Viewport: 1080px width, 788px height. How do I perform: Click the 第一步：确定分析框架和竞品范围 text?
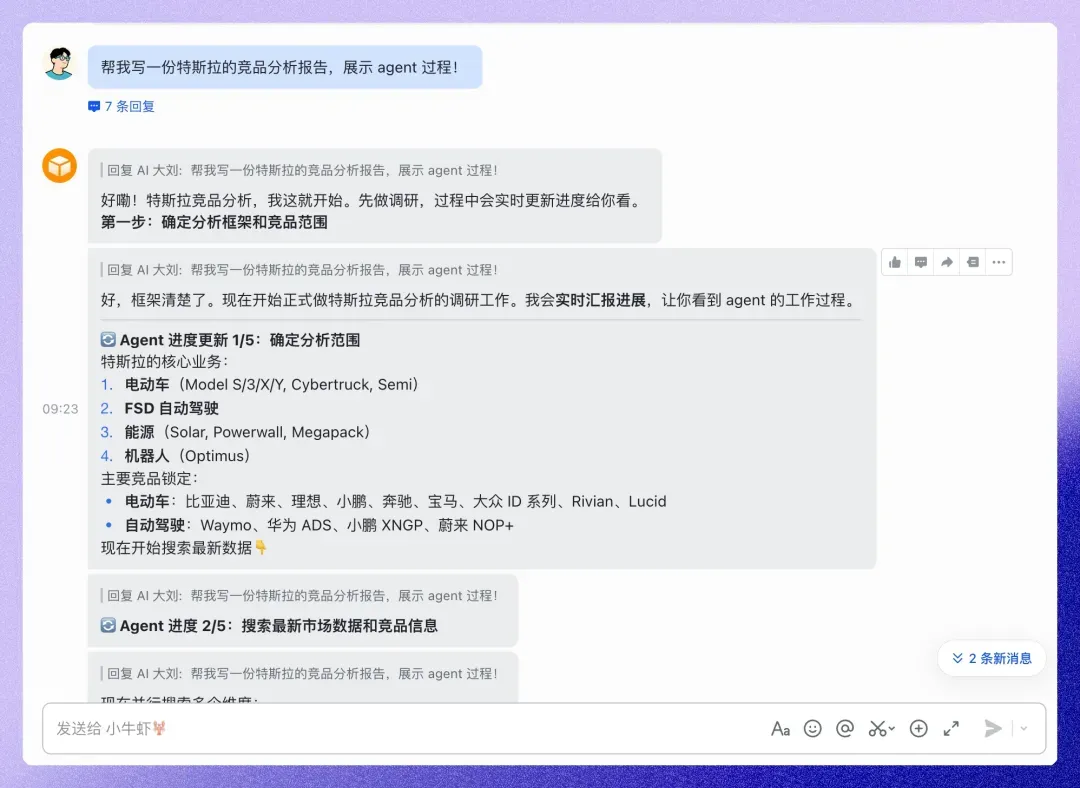point(214,222)
